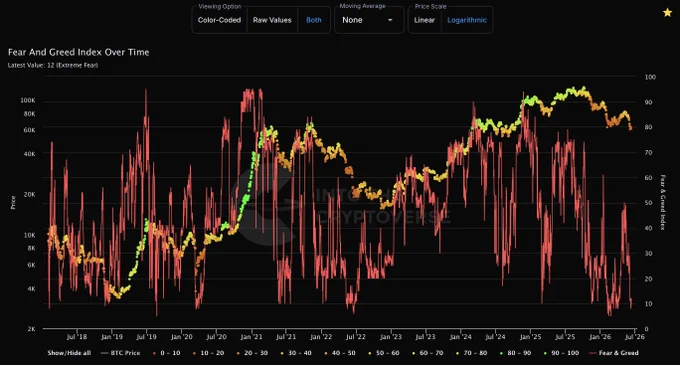The width and height of the screenshot is (680, 365).
Task: Click the Jul '24 x-axis label
Action: click(495, 336)
